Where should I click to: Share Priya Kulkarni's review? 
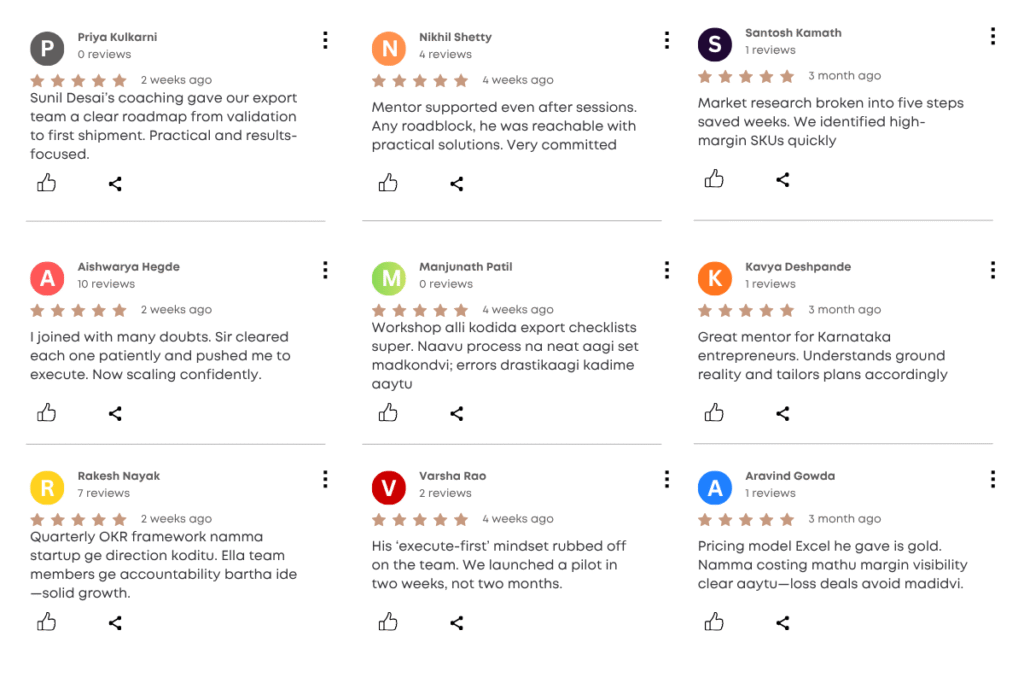pos(115,183)
